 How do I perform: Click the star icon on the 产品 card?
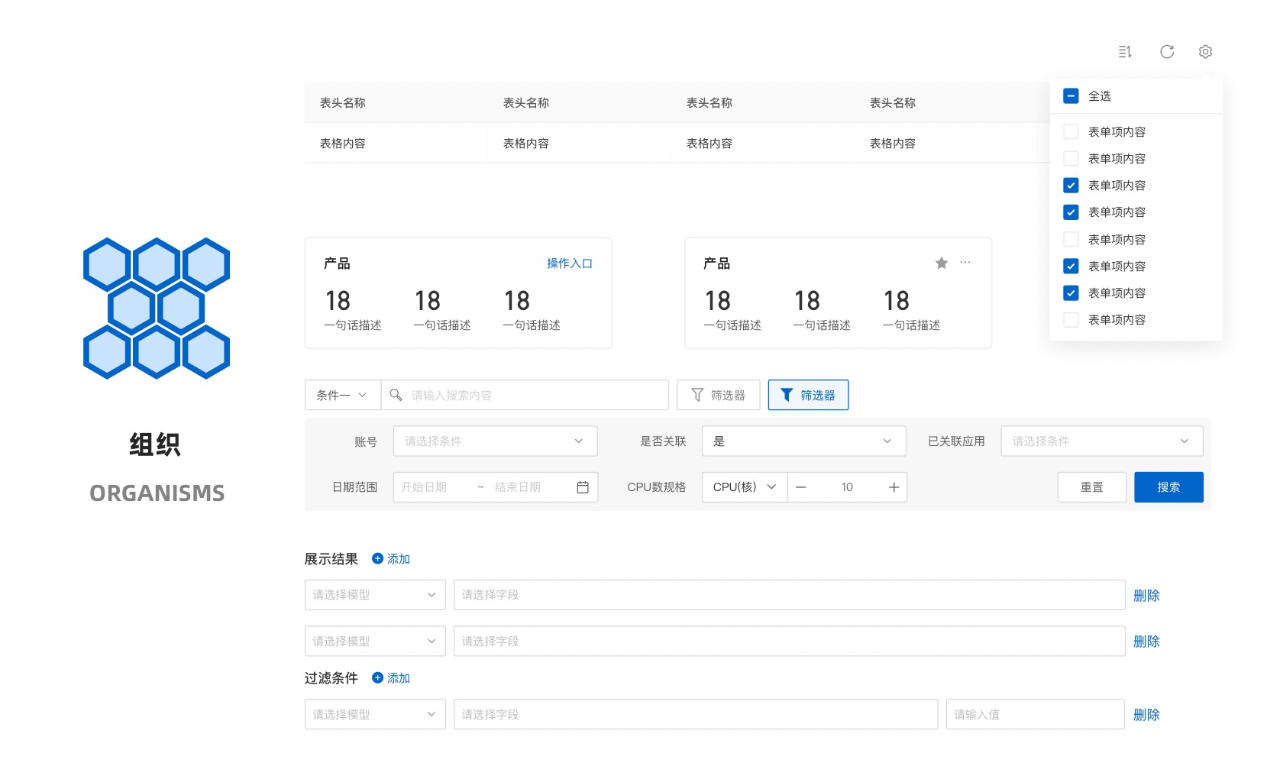pos(941,263)
